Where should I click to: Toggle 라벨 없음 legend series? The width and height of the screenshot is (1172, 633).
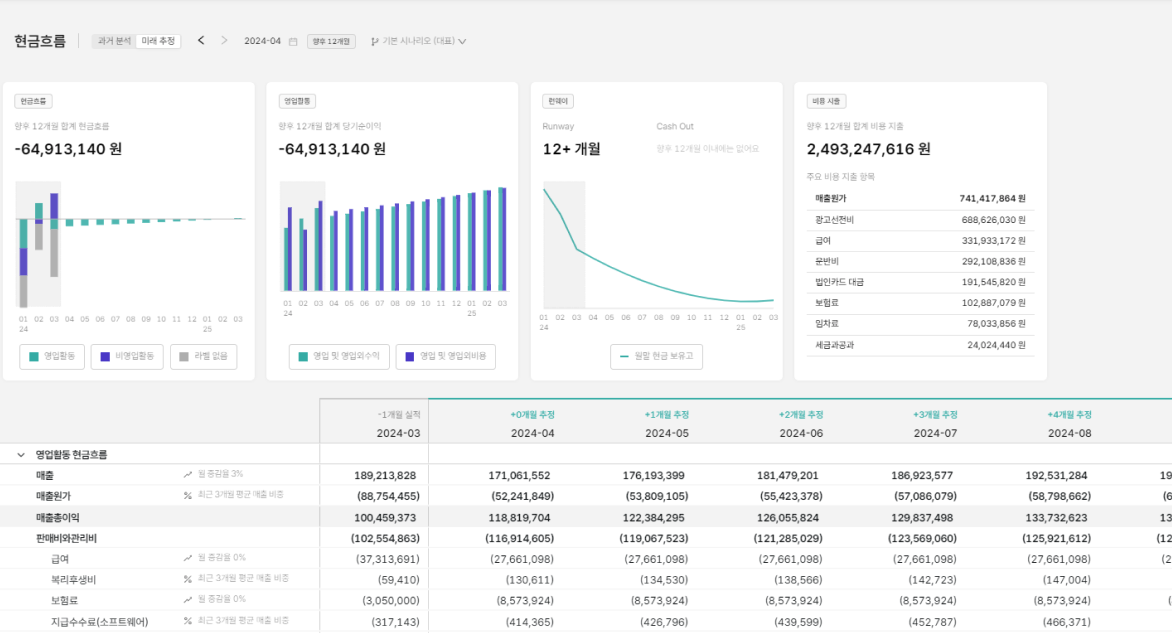(204, 356)
